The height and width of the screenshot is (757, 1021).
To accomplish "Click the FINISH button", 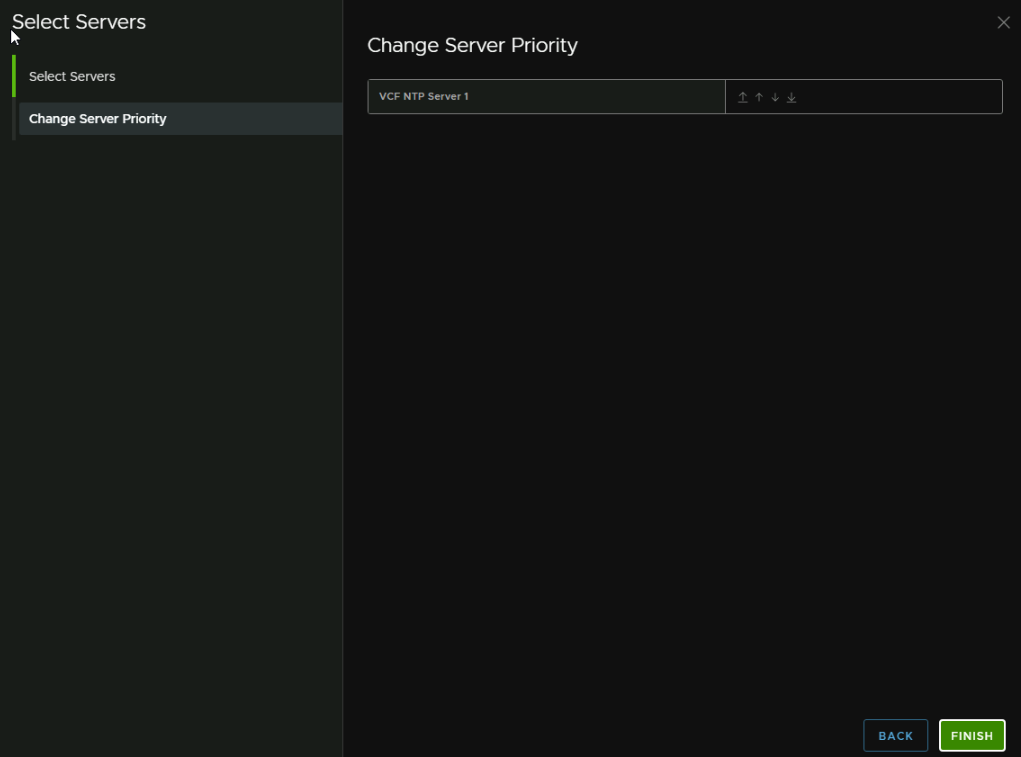I will [972, 736].
